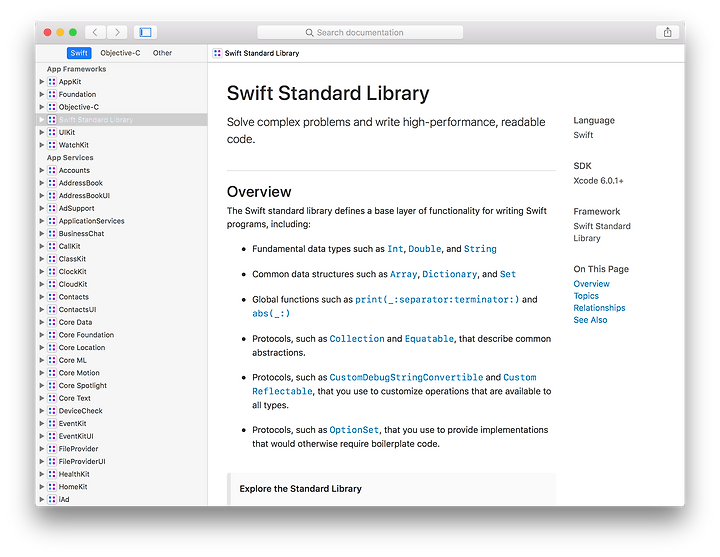Screen dimensions: 720x557
Task: Go back with the left arrow toolbar button
Action: 95,32
